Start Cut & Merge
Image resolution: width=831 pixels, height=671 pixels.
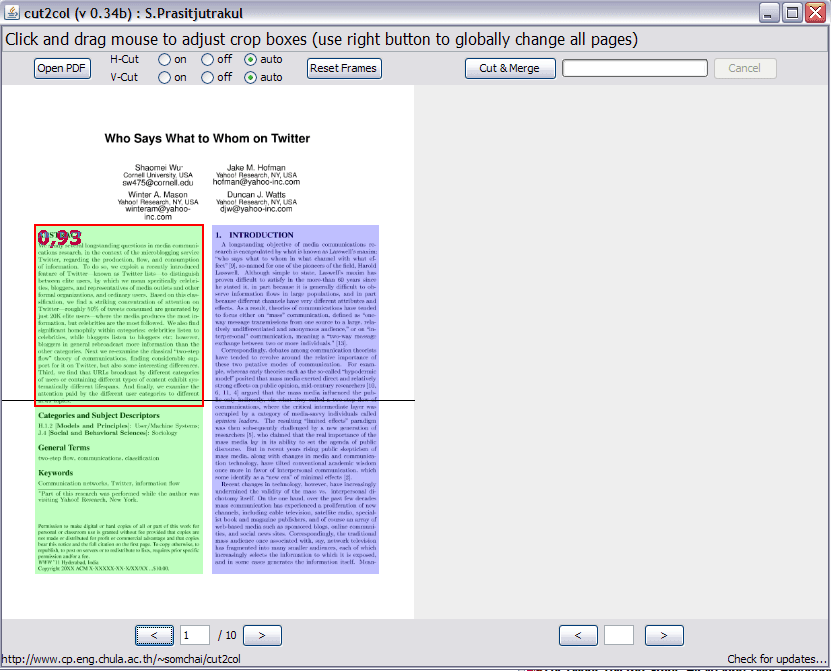coord(510,68)
